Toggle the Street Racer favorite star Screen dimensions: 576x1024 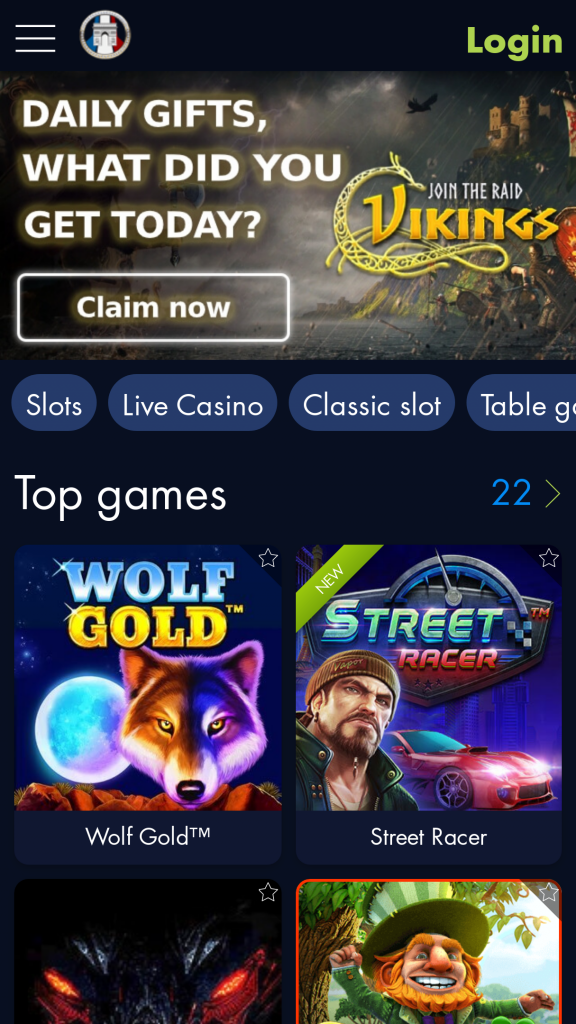(549, 558)
